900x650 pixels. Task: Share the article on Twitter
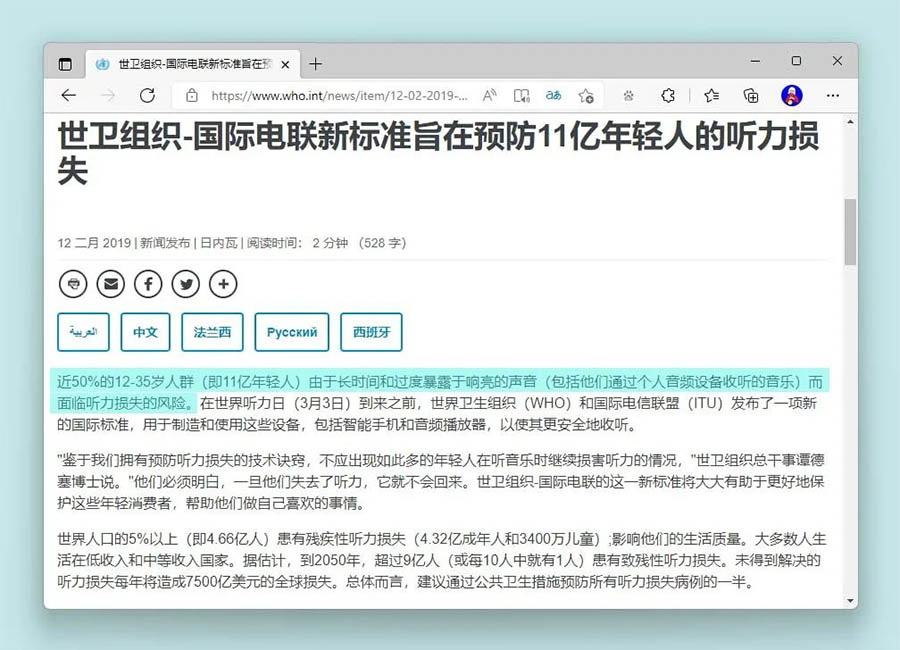(186, 284)
